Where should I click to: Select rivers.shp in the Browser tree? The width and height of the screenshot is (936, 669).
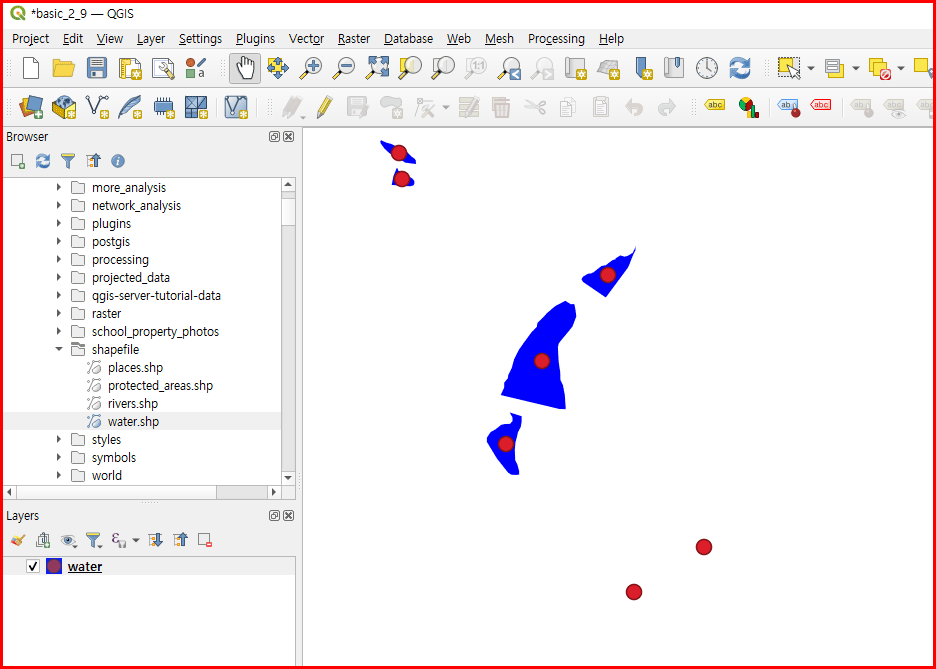(x=133, y=403)
